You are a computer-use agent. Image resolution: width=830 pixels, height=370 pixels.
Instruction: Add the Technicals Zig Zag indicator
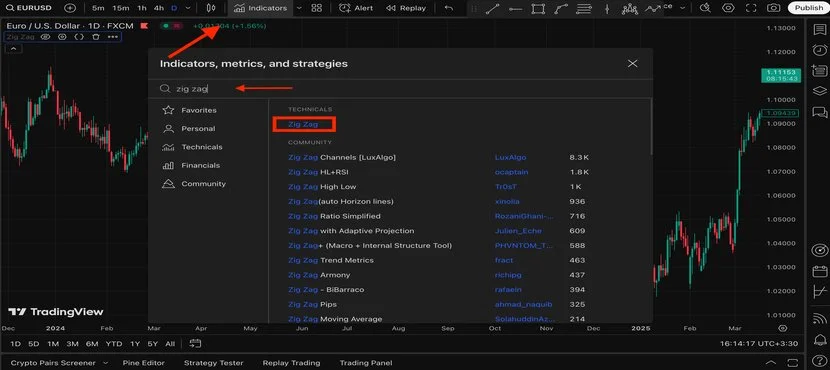(x=303, y=124)
